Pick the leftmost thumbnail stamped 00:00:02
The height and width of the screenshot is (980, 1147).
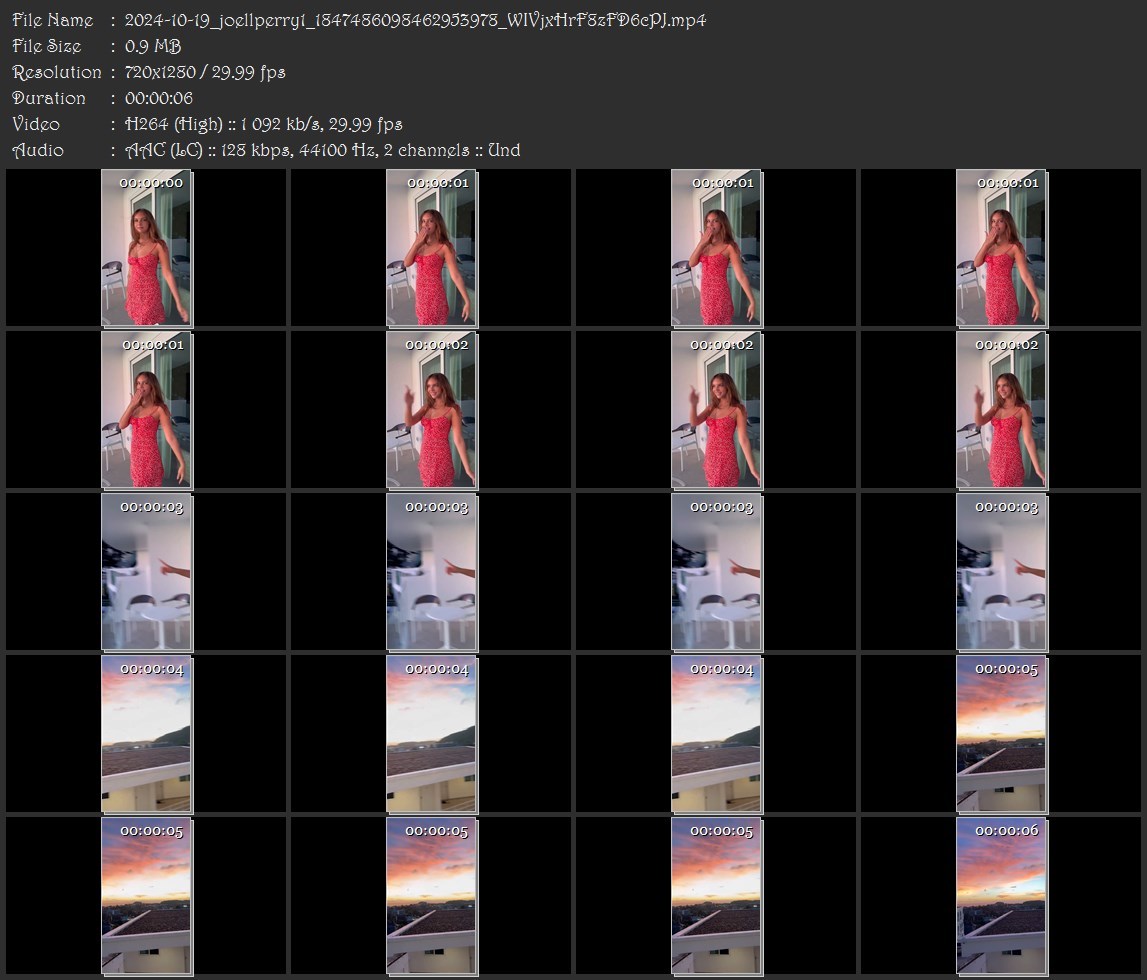point(432,410)
